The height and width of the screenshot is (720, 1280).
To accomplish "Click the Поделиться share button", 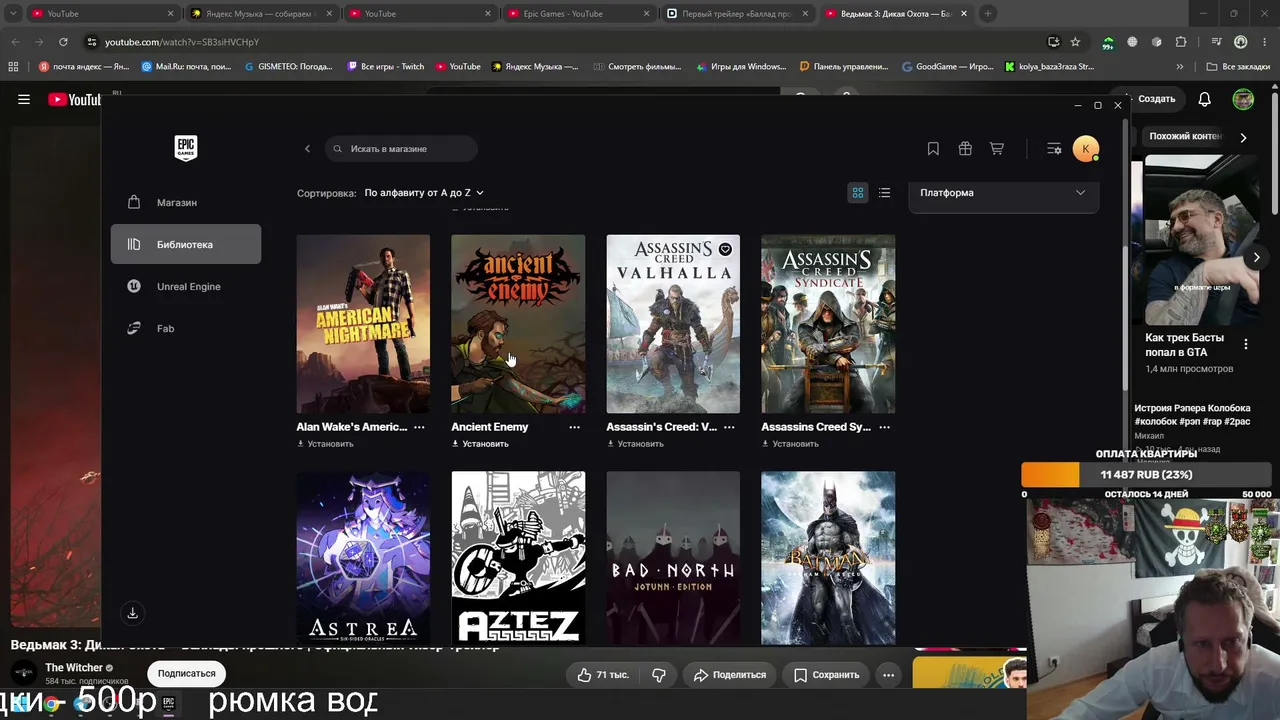I will coord(729,675).
